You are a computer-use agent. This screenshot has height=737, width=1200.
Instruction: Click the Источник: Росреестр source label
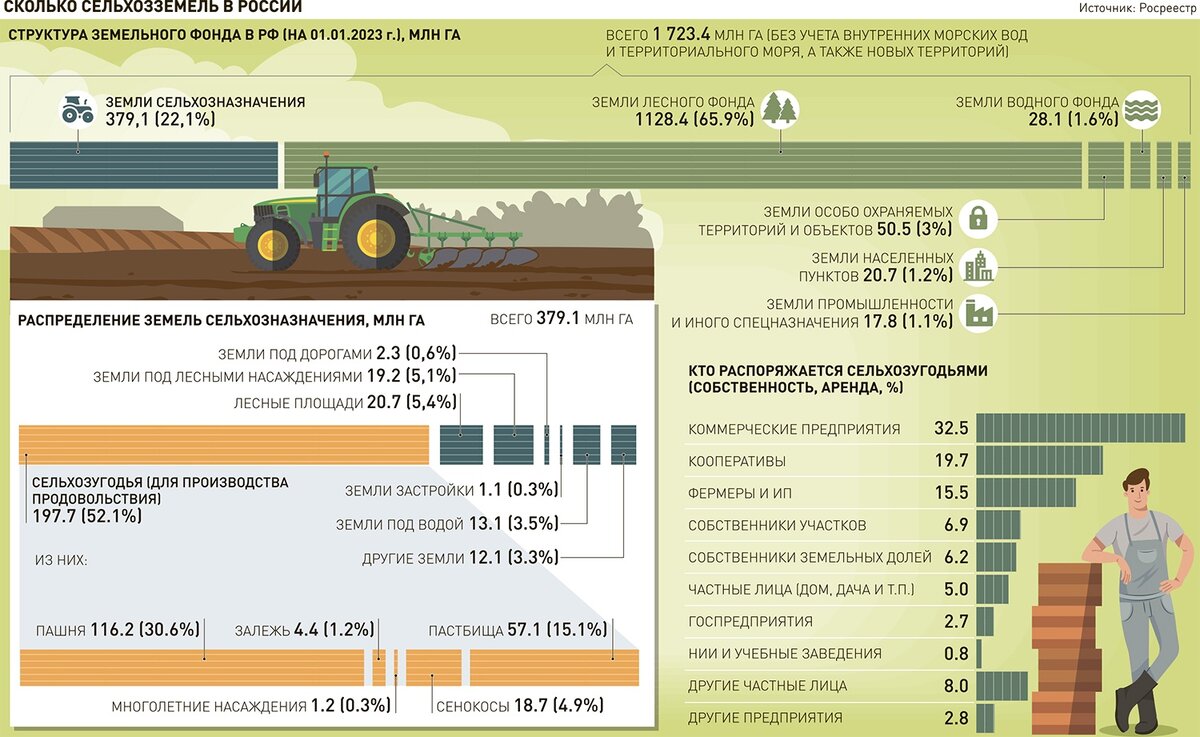coord(1137,8)
